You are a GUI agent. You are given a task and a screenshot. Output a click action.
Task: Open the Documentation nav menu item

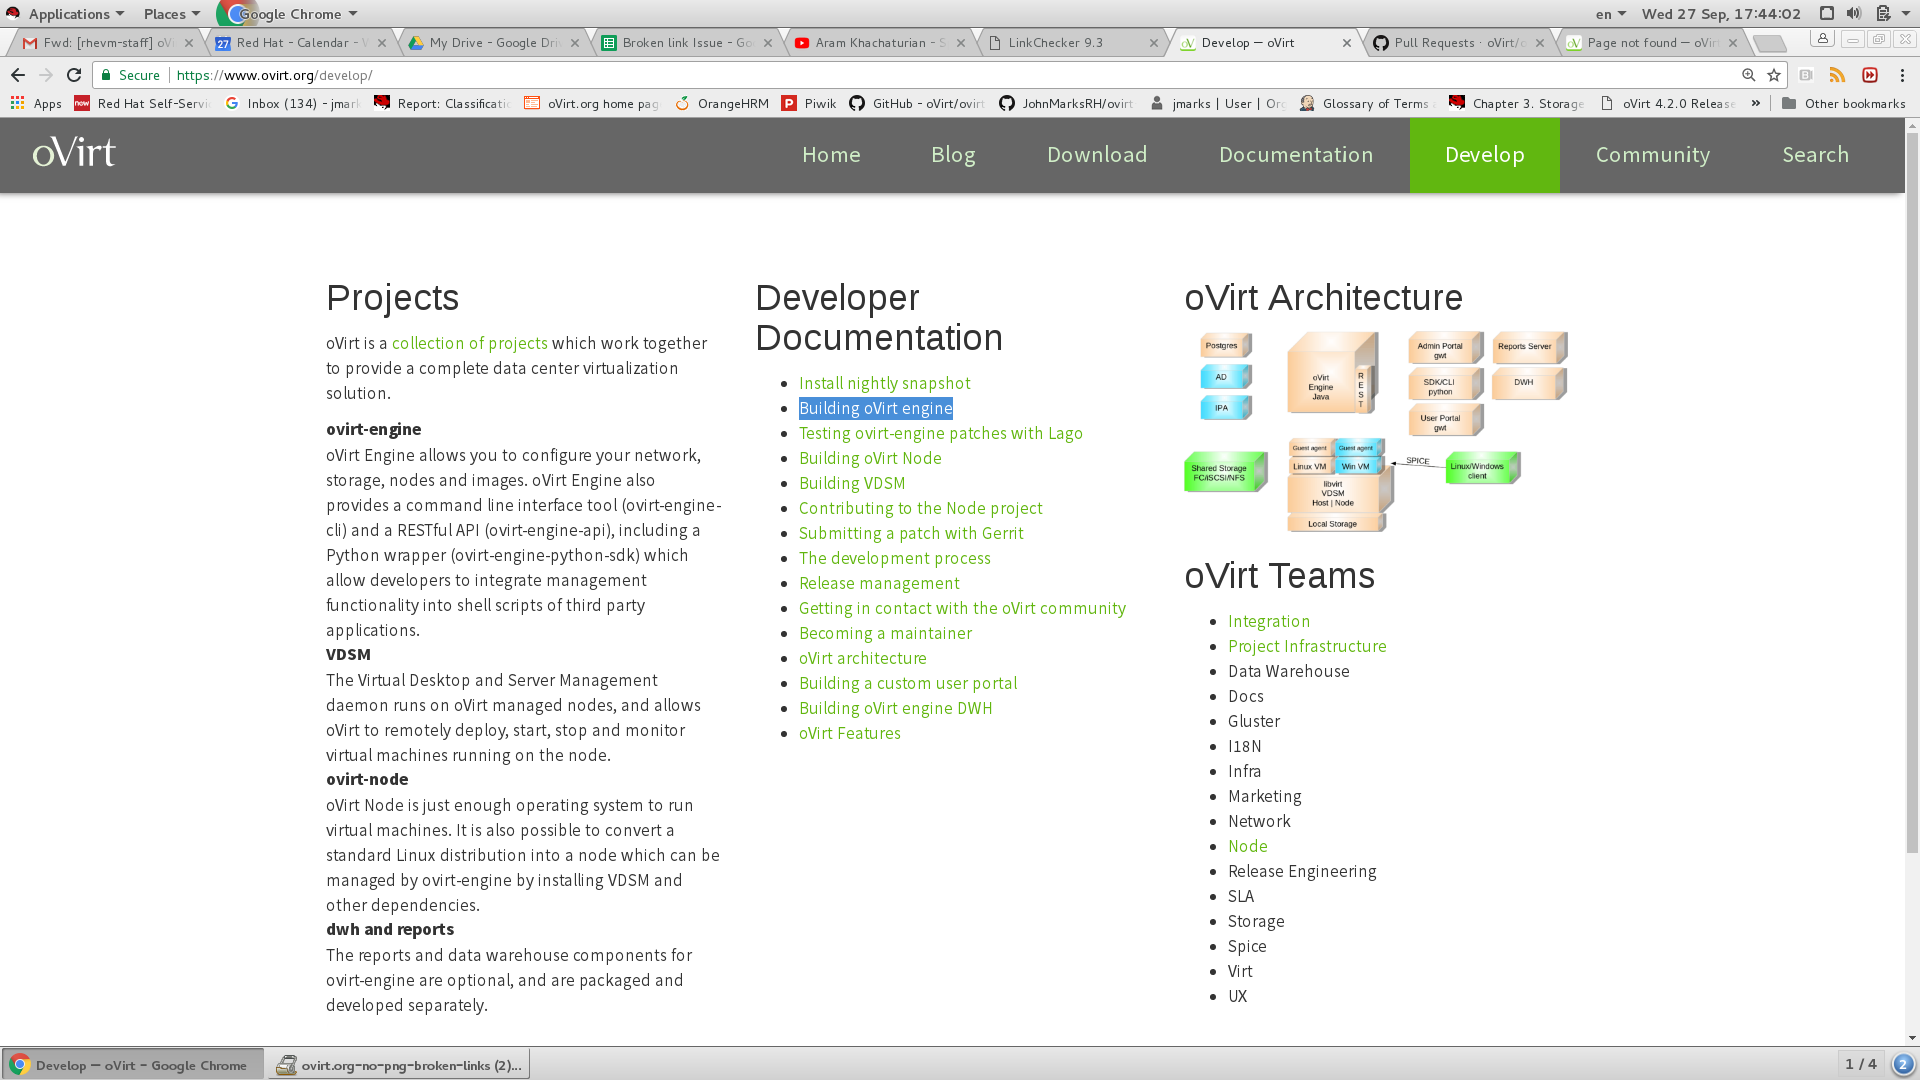point(1295,155)
